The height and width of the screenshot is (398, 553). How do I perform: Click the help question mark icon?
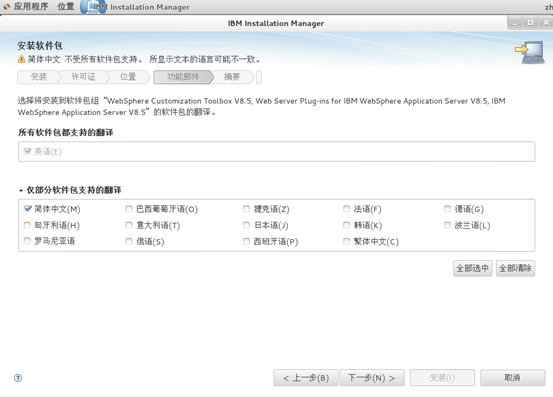click(x=18, y=378)
